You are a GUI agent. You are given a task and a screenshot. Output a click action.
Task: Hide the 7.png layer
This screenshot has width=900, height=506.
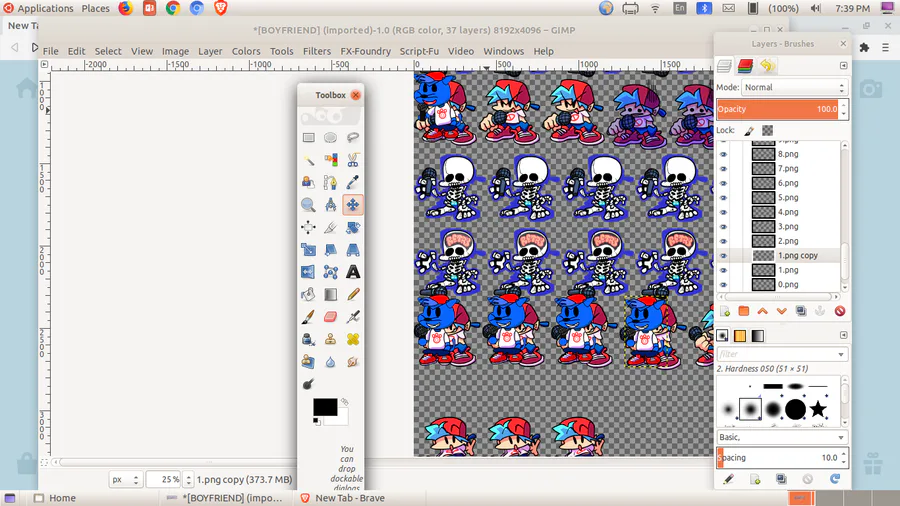pyautogui.click(x=723, y=169)
